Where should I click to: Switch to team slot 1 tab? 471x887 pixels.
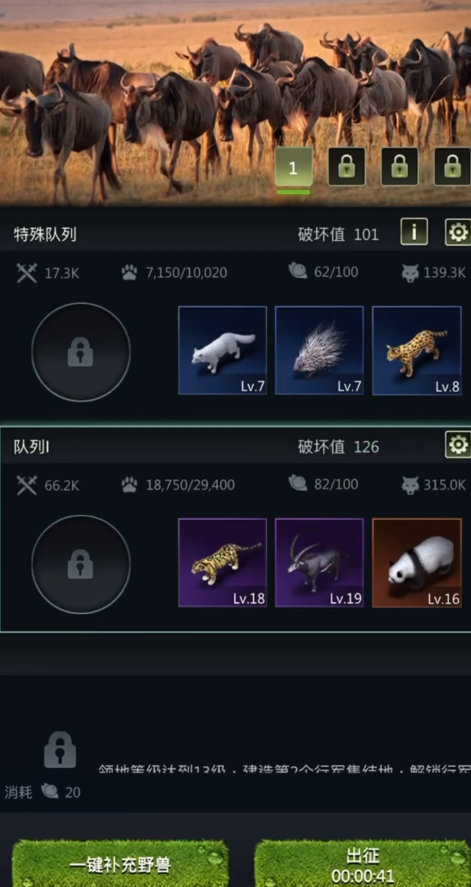pyautogui.click(x=293, y=167)
